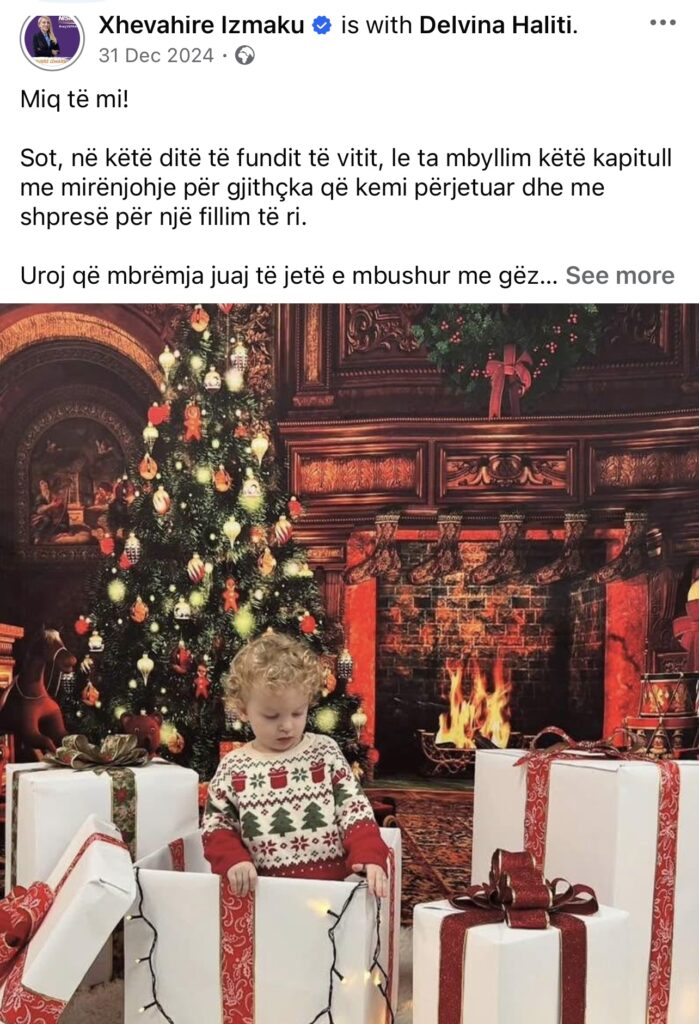The width and height of the screenshot is (699, 1024).
Task: Open Xhevahire Izmaku's profile picture avatar
Action: [x=52, y=38]
